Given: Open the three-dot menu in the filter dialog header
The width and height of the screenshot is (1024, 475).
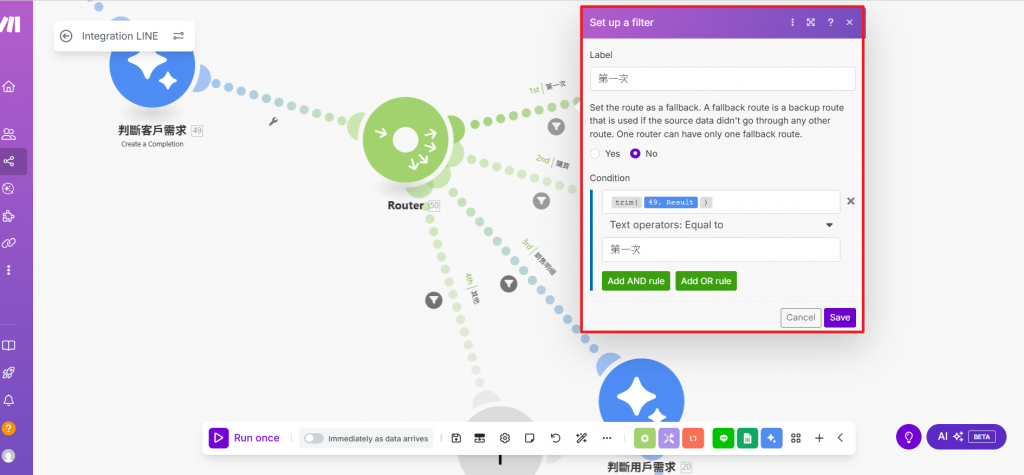Looking at the screenshot, I should tap(792, 22).
